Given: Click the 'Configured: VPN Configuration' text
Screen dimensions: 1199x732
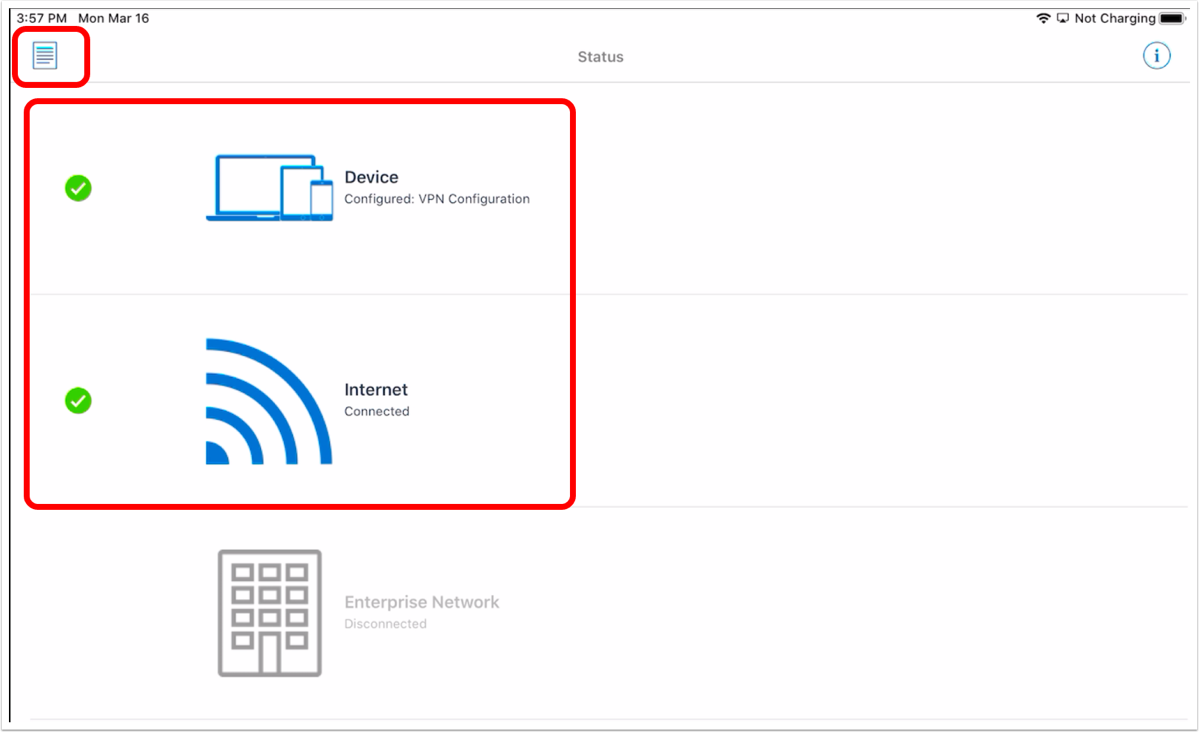Looking at the screenshot, I should click(436, 199).
